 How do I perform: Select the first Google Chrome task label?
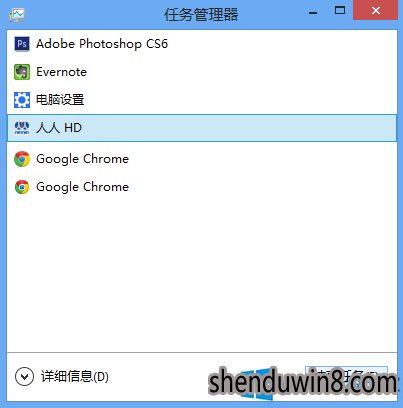pos(82,159)
